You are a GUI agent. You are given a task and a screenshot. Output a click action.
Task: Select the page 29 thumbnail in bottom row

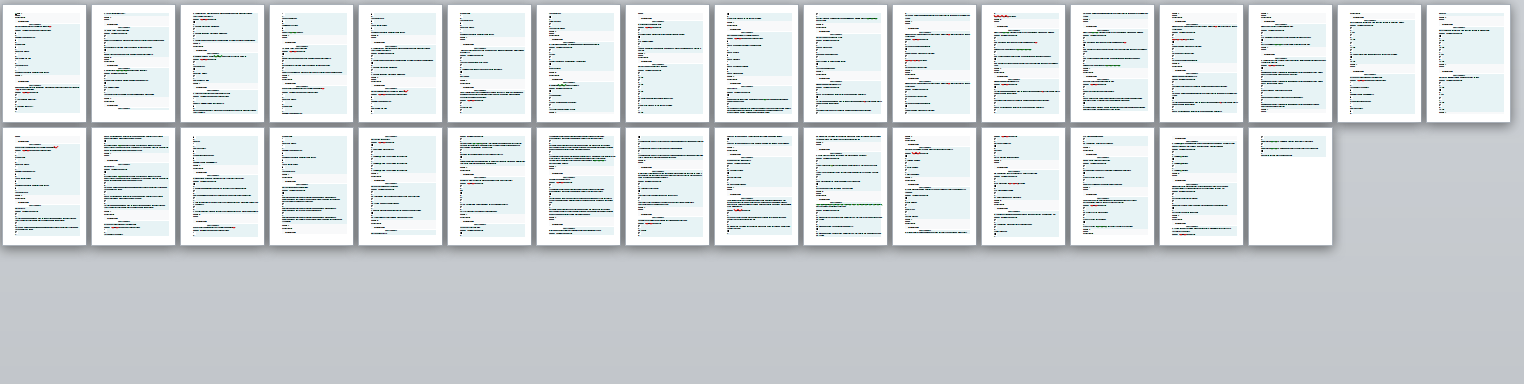click(1023, 186)
